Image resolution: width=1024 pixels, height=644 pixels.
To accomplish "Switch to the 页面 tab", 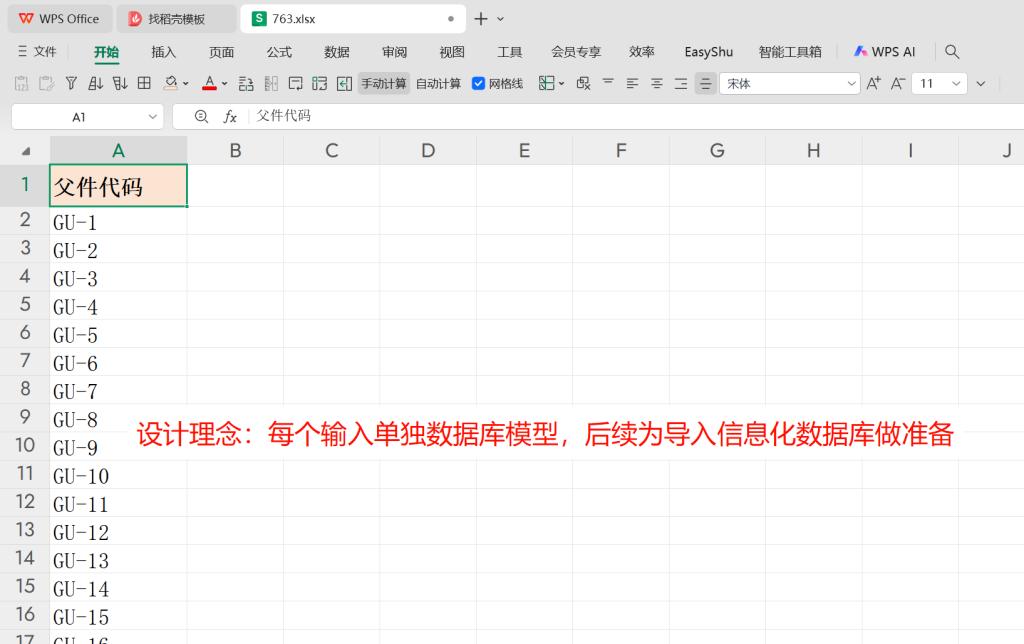I will (x=221, y=52).
